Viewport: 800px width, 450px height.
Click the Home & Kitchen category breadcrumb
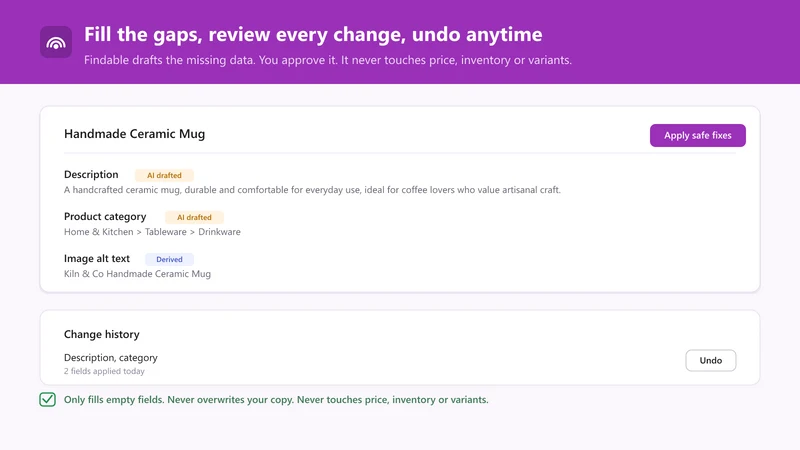[98, 232]
